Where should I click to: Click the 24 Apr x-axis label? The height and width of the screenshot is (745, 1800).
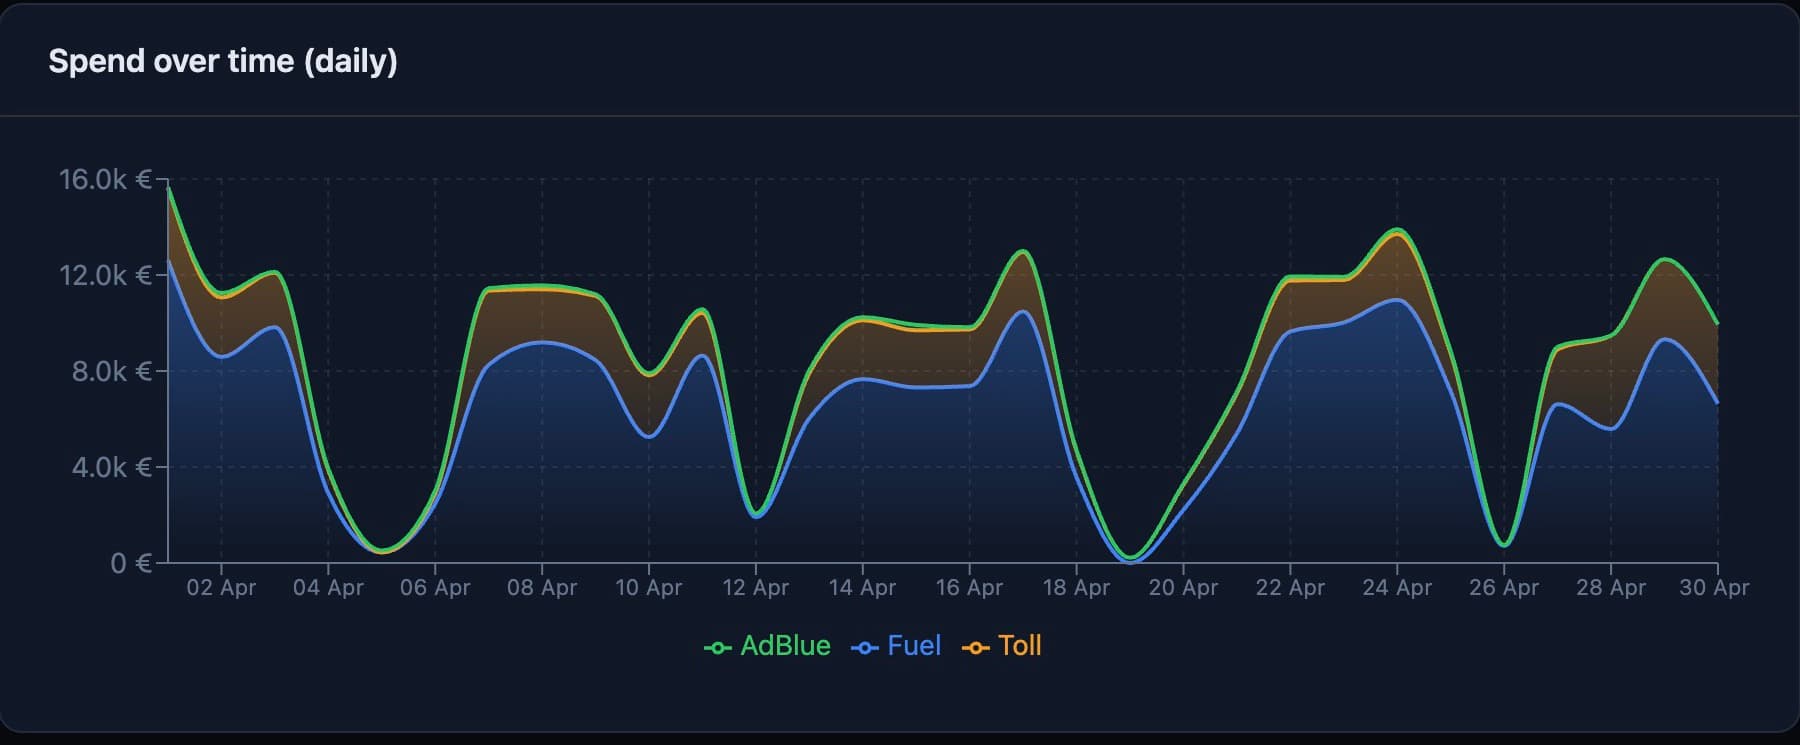point(1397,588)
